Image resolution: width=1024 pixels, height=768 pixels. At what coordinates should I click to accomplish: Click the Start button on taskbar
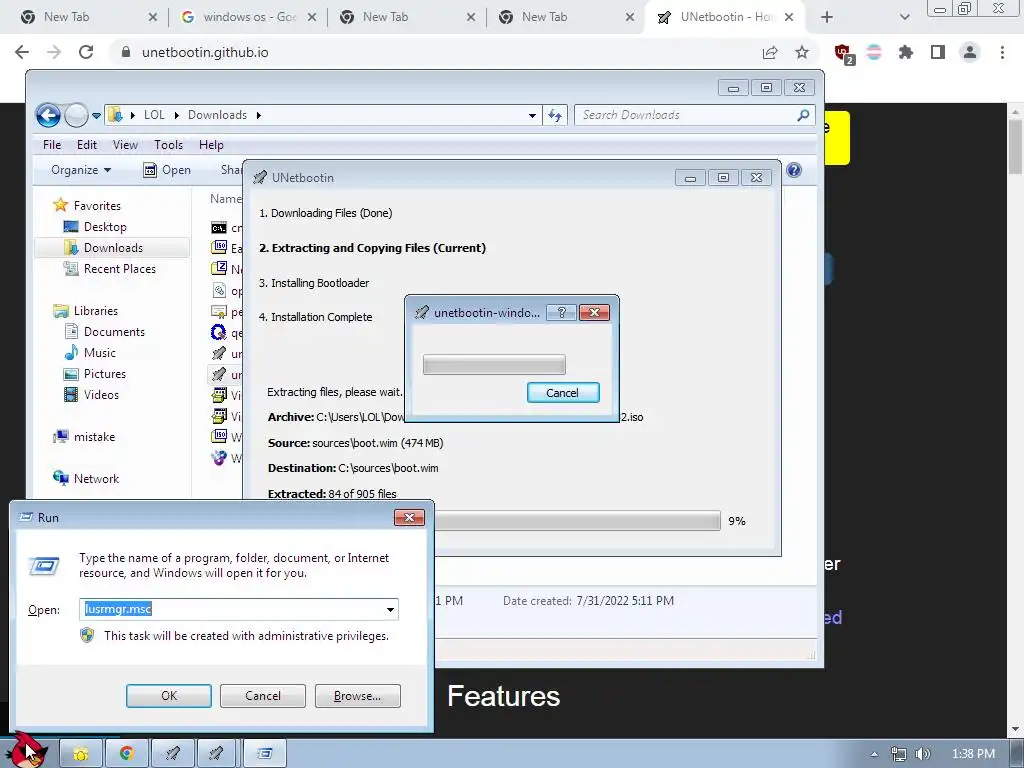point(27,751)
